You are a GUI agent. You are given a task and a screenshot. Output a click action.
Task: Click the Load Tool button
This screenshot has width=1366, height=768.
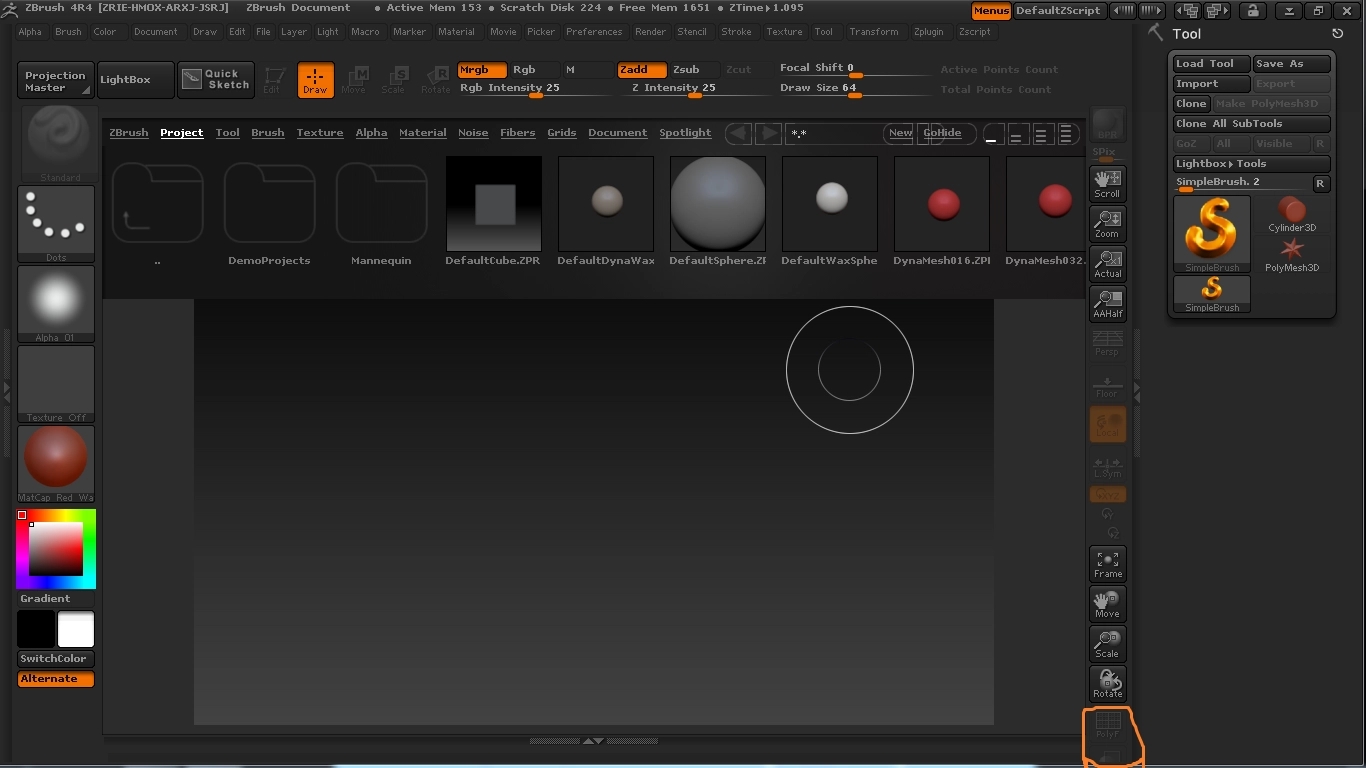pos(1212,64)
